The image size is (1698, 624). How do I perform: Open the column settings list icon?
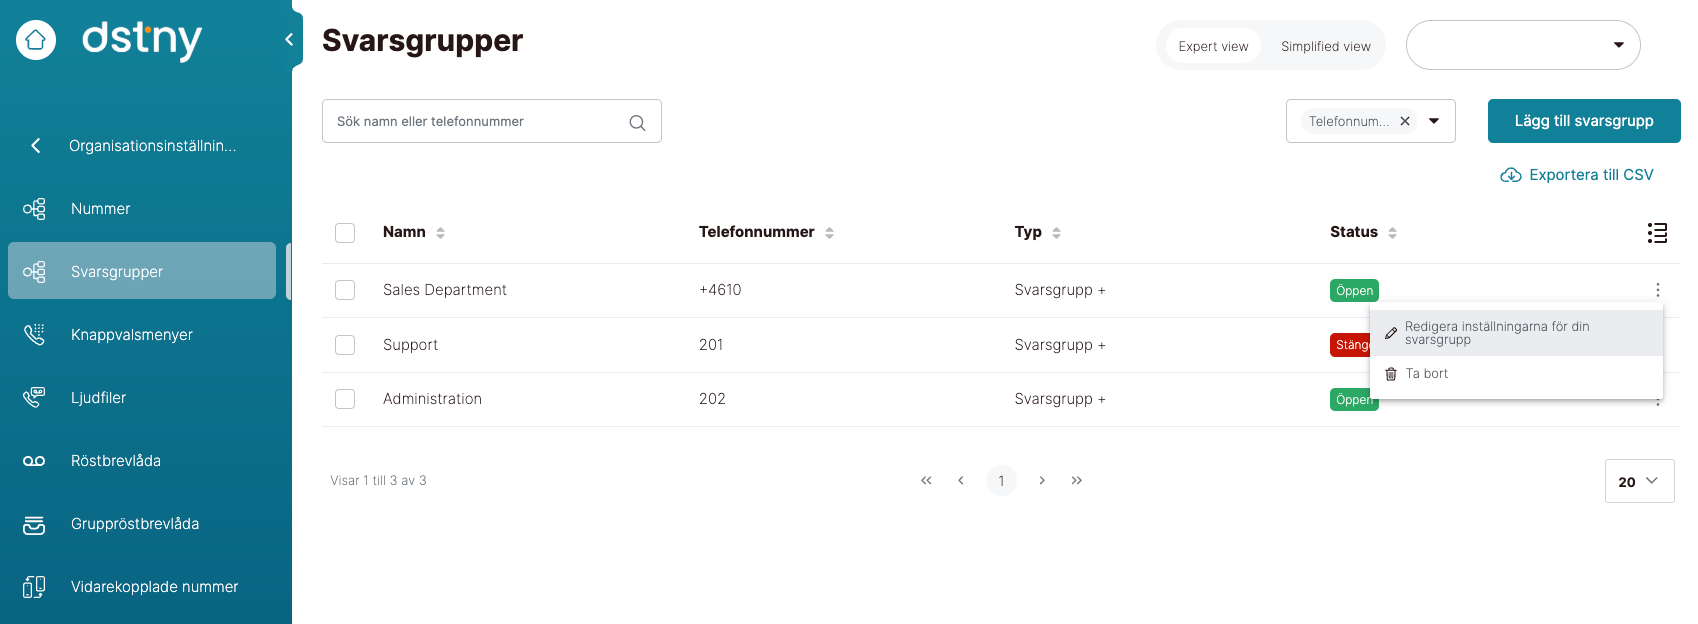point(1657,233)
